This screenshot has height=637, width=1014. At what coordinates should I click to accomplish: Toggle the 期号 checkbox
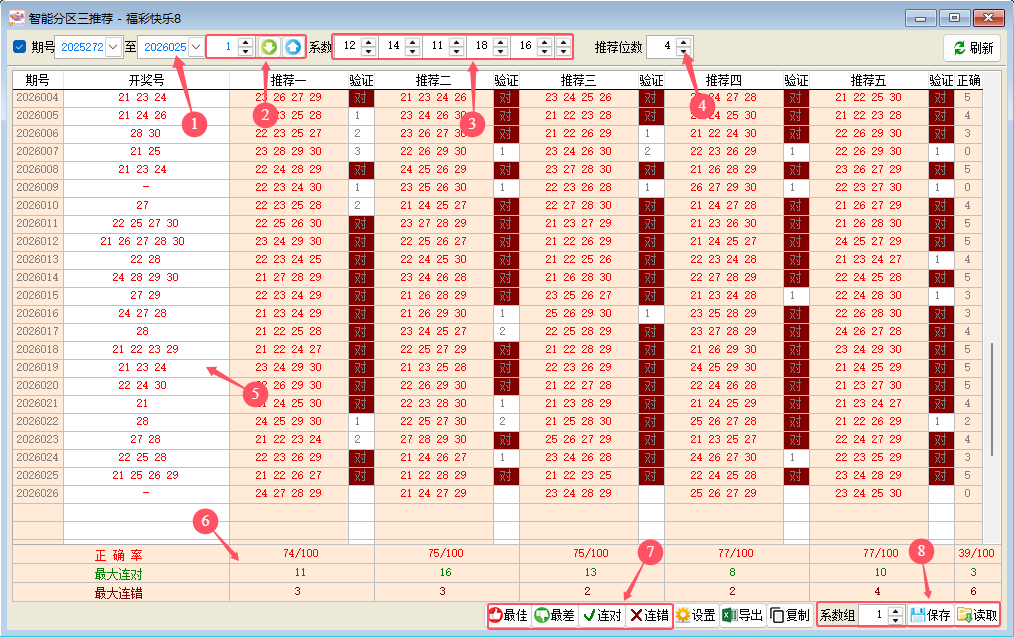tap(20, 47)
